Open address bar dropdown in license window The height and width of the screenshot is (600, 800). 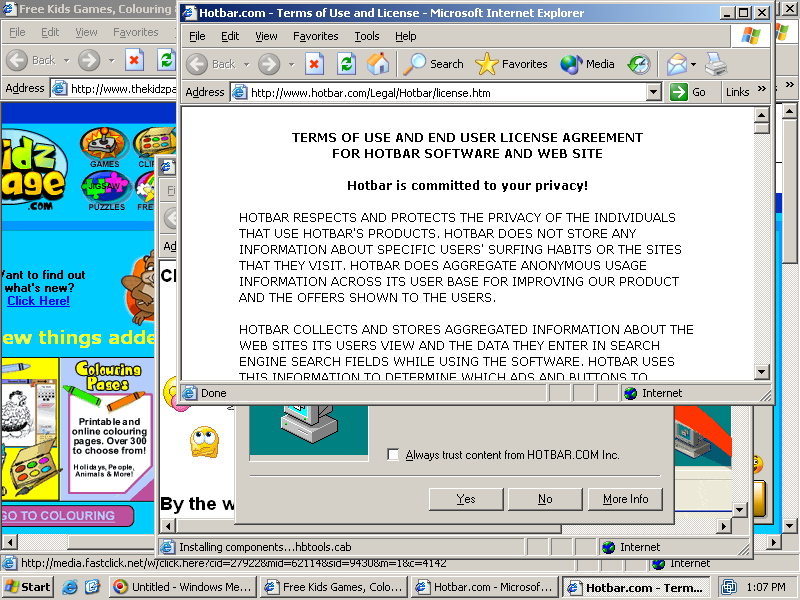click(654, 92)
